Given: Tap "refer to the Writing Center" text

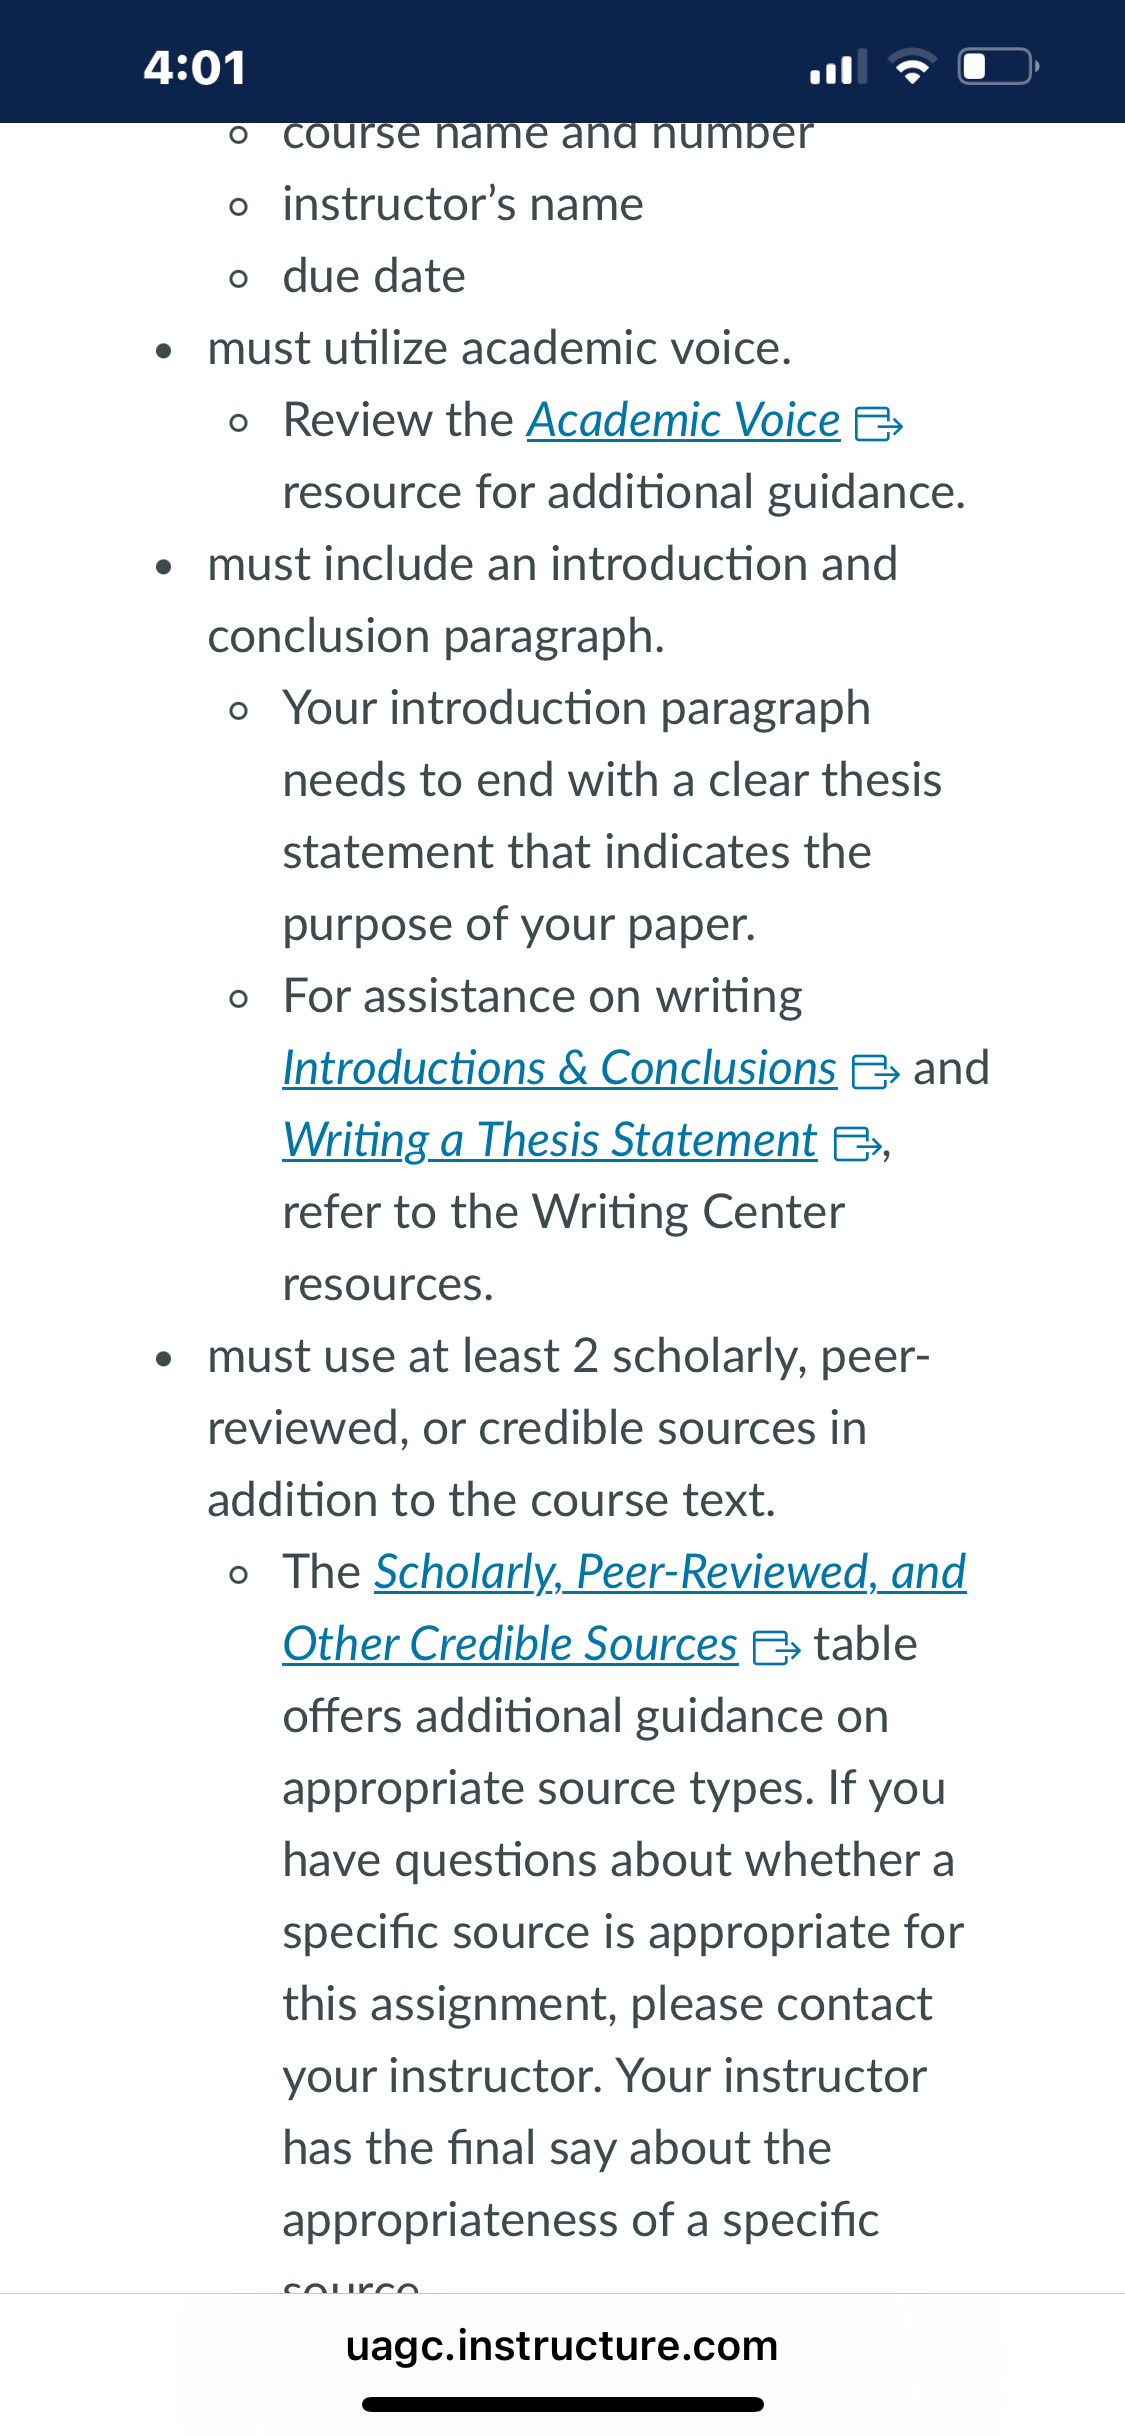Looking at the screenshot, I should [564, 1213].
